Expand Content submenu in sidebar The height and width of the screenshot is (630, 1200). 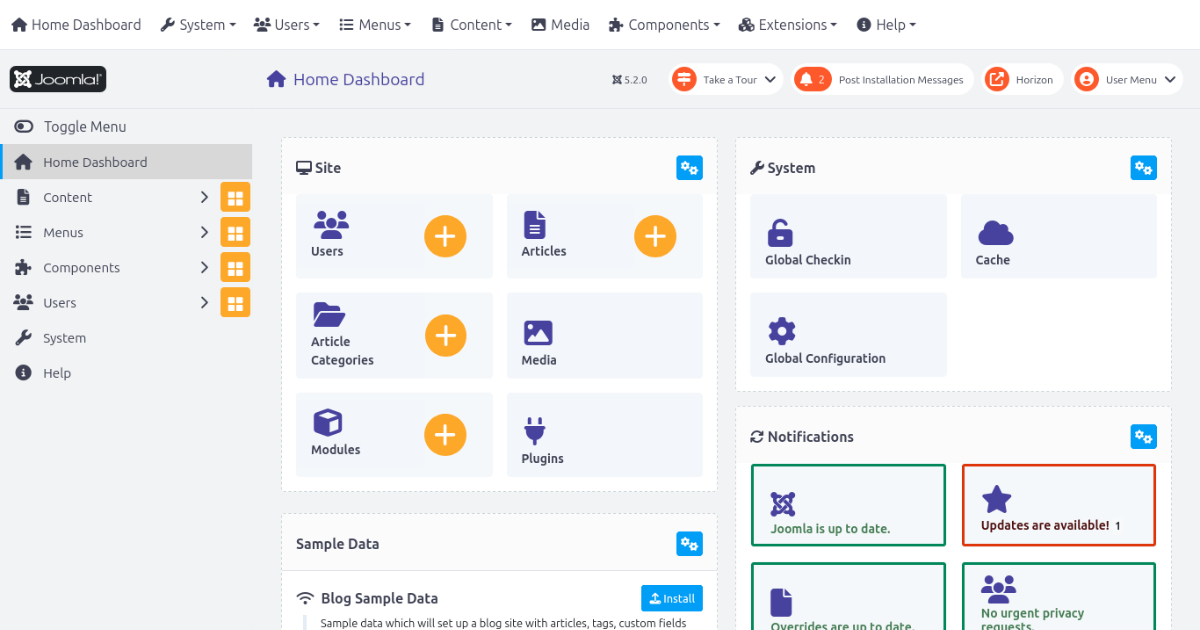[204, 197]
